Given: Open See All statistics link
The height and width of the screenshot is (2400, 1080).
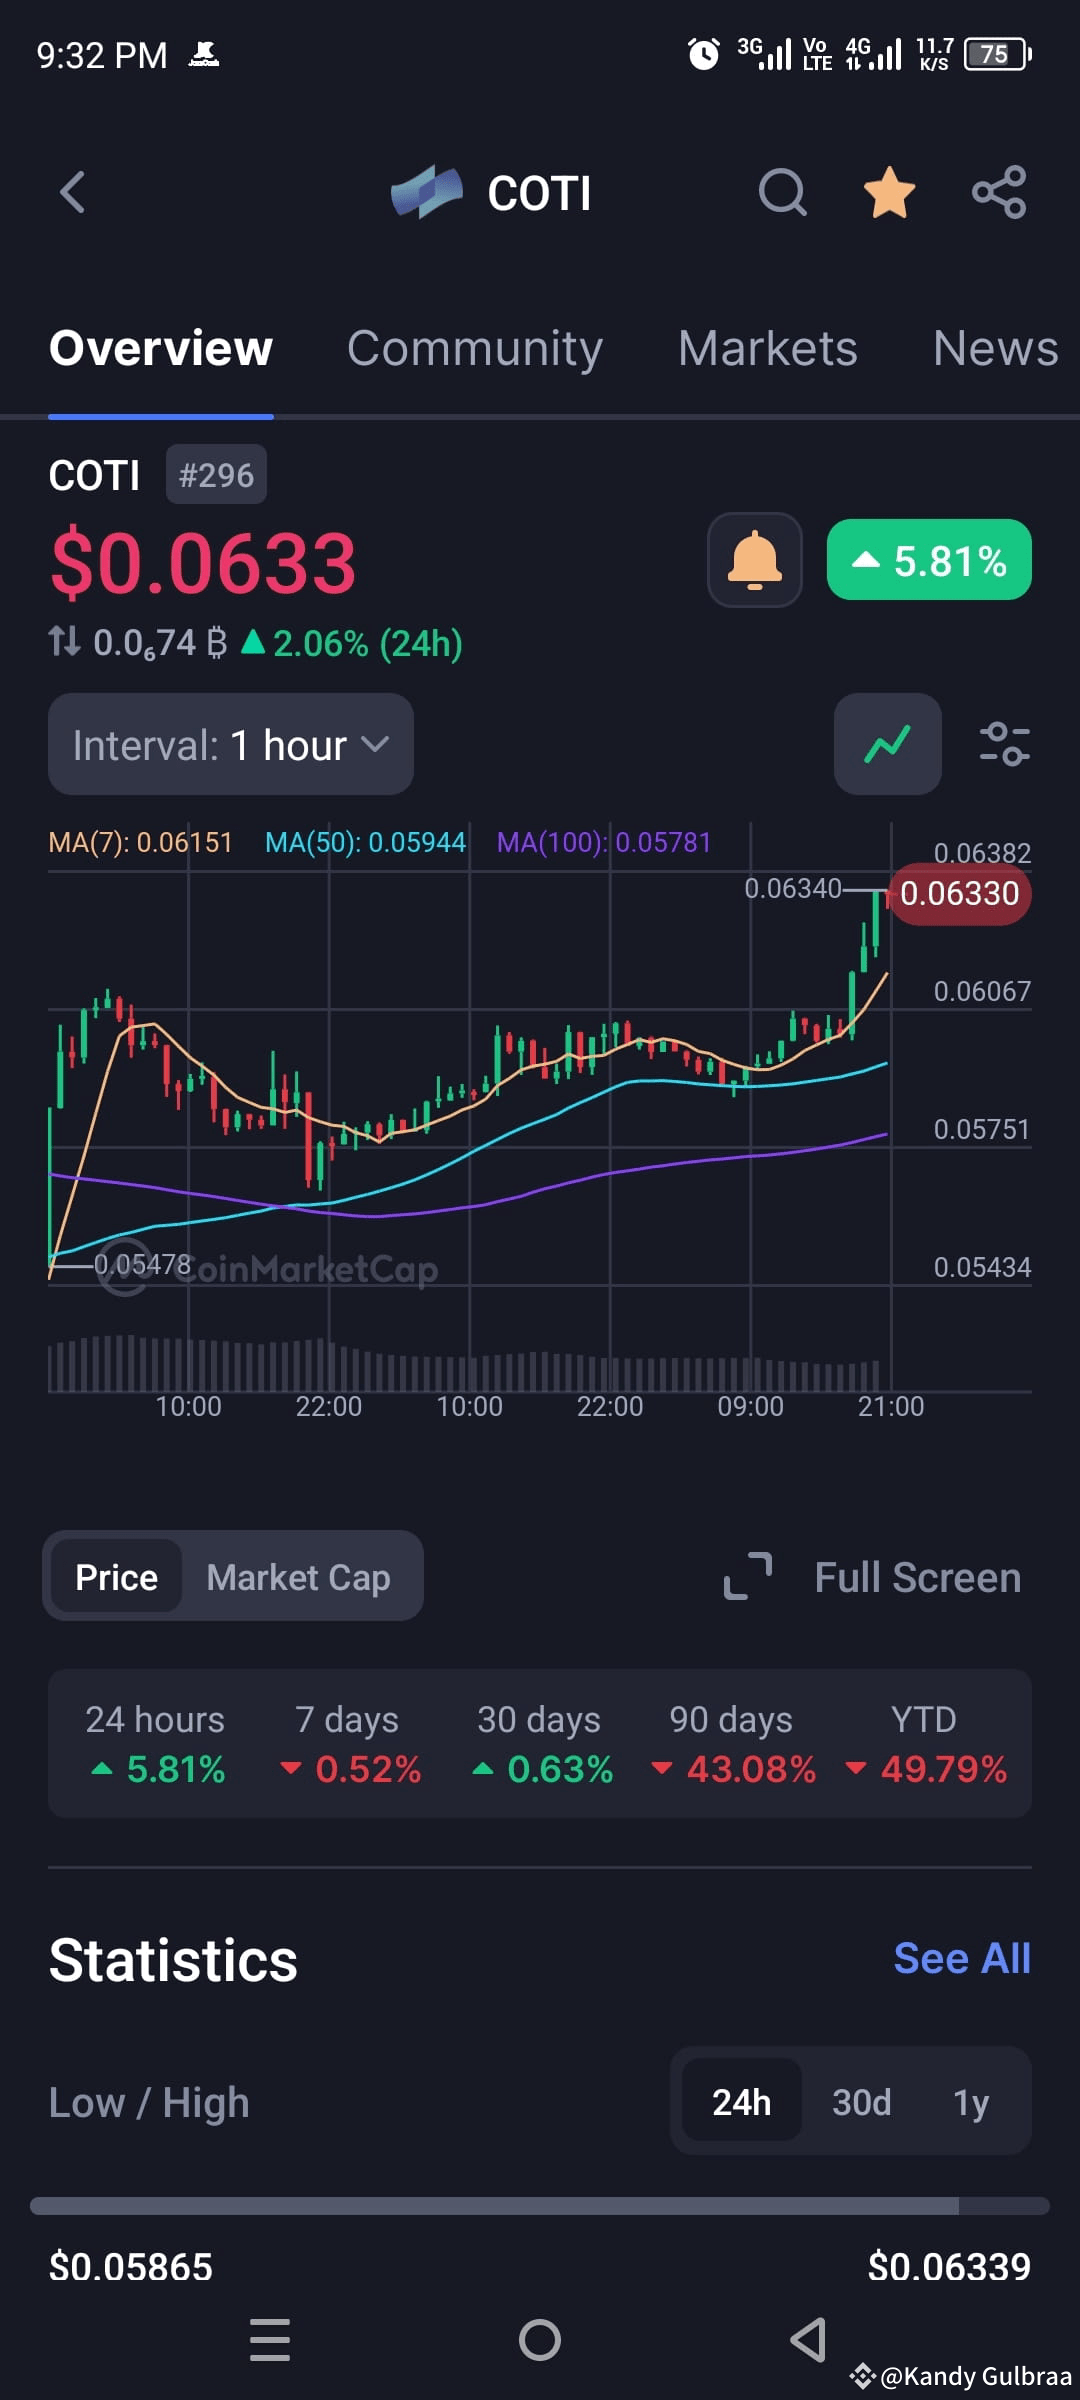Looking at the screenshot, I should click(962, 1958).
